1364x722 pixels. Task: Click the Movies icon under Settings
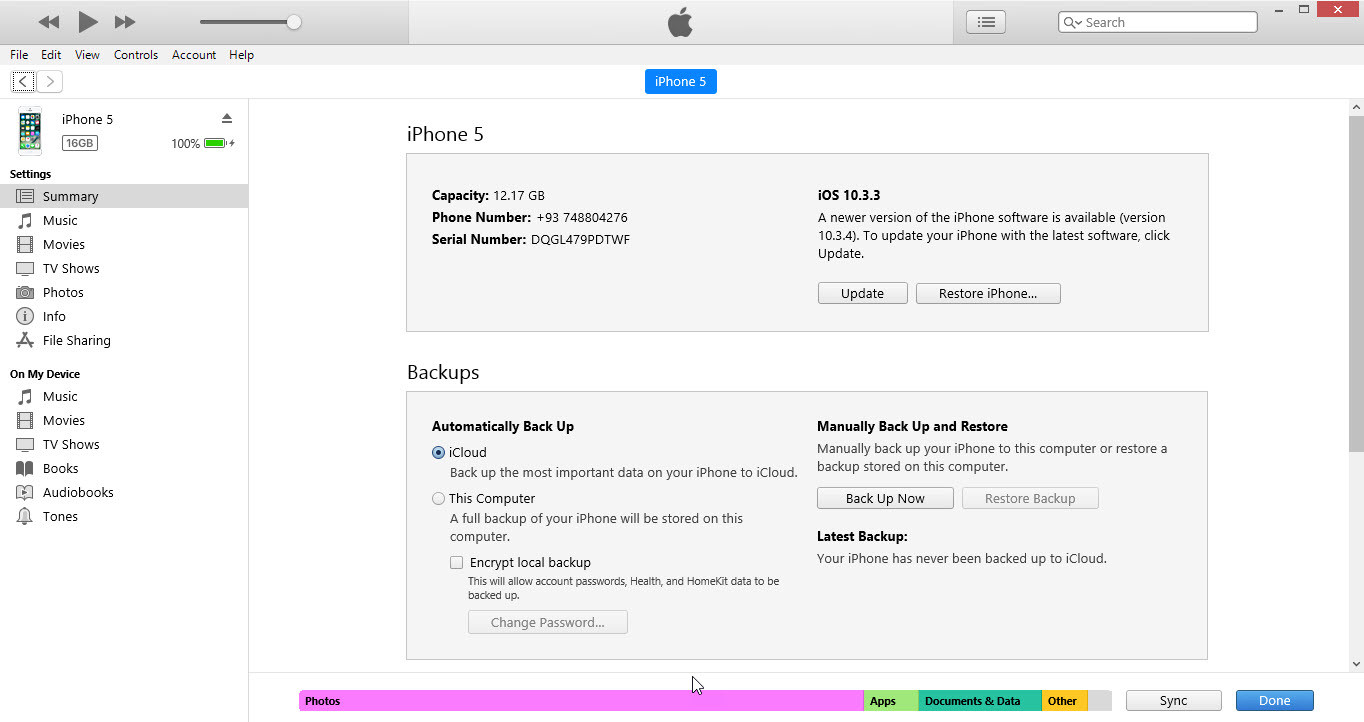[25, 244]
